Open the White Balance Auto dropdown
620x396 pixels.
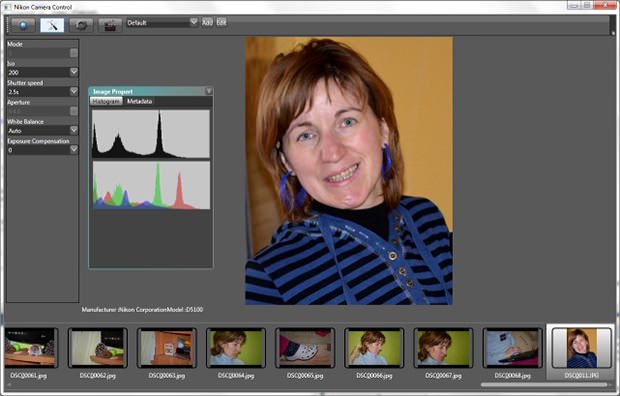pos(43,130)
